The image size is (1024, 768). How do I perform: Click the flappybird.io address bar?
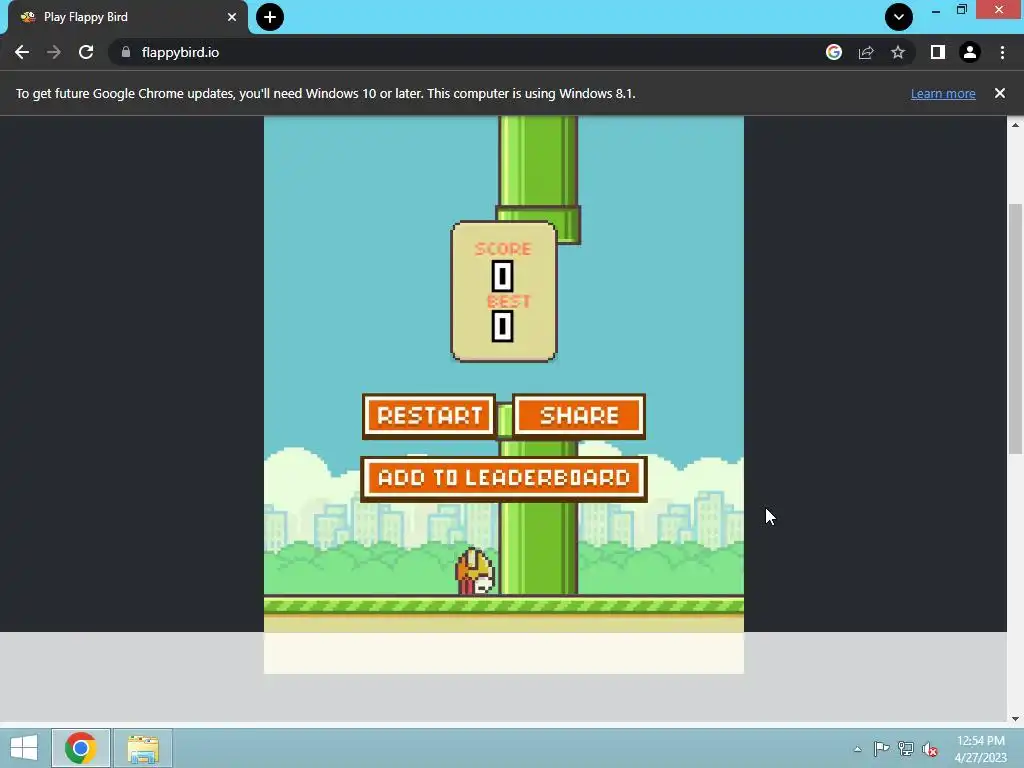(470, 52)
